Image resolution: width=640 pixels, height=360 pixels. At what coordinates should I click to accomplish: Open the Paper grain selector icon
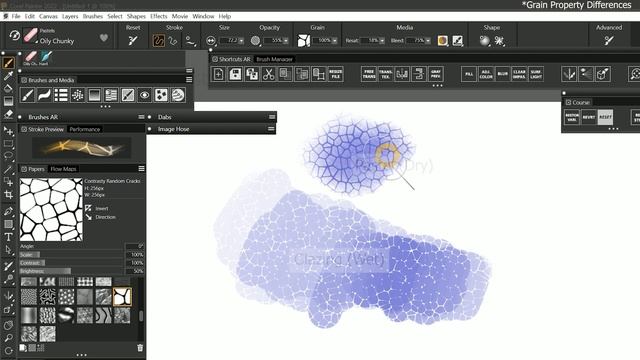point(304,40)
